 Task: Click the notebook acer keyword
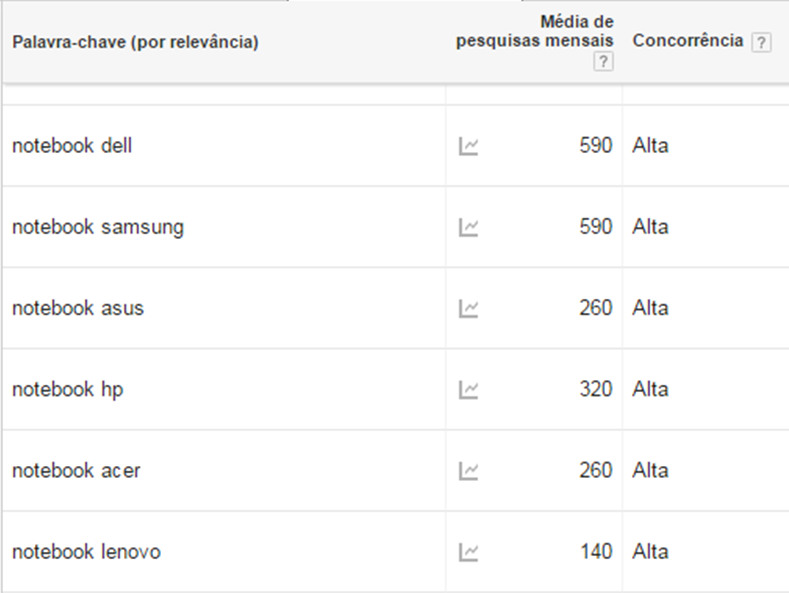pos(76,470)
